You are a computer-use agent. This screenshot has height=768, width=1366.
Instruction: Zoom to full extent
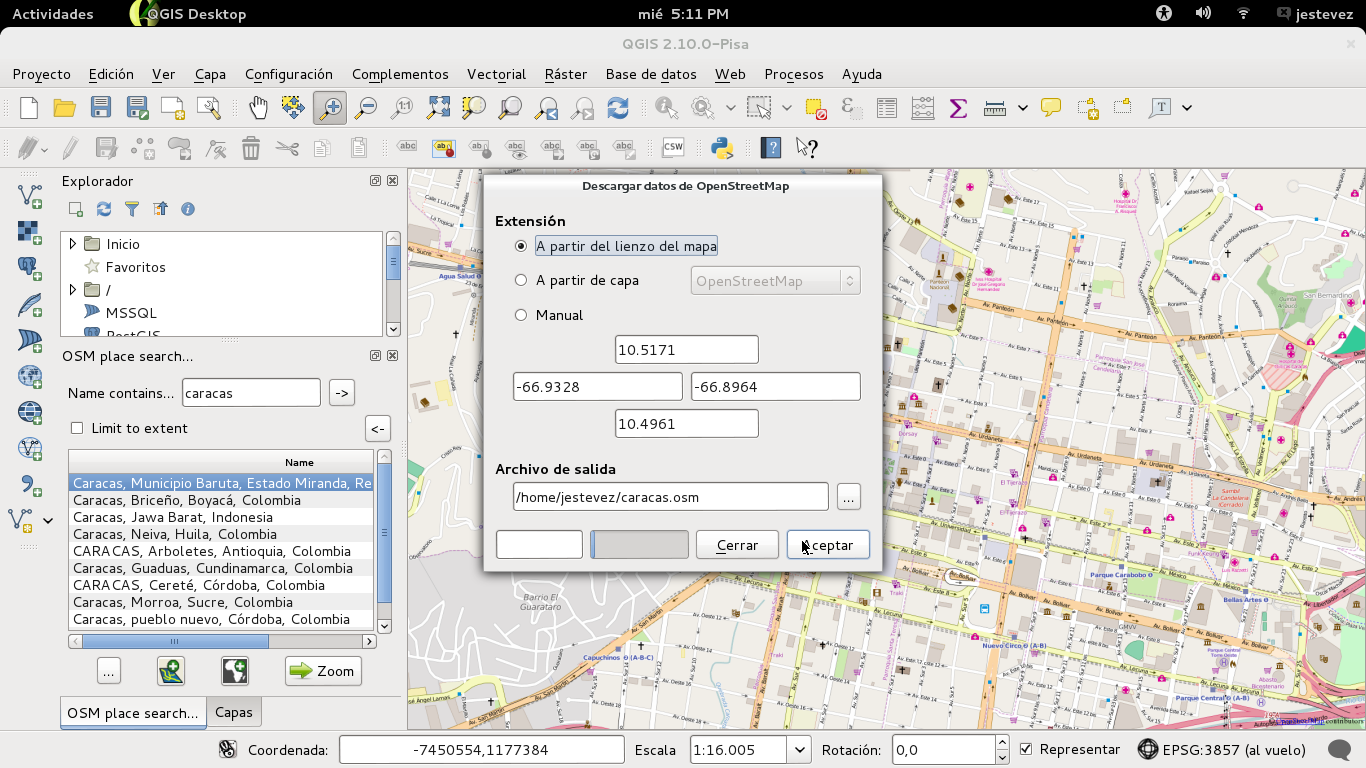(x=438, y=108)
